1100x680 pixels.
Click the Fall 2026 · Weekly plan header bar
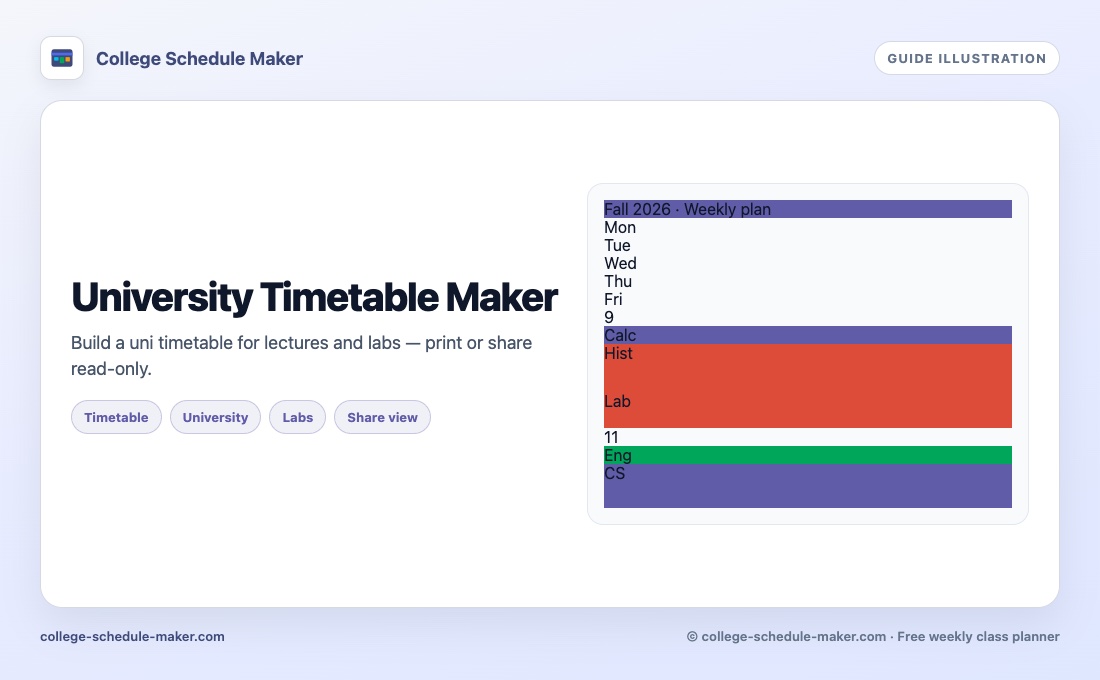pyautogui.click(x=807, y=209)
